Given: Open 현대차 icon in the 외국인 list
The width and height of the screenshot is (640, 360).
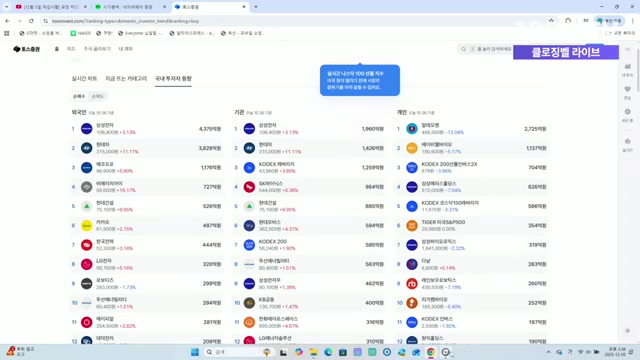Looking at the screenshot, I should [x=87, y=148].
